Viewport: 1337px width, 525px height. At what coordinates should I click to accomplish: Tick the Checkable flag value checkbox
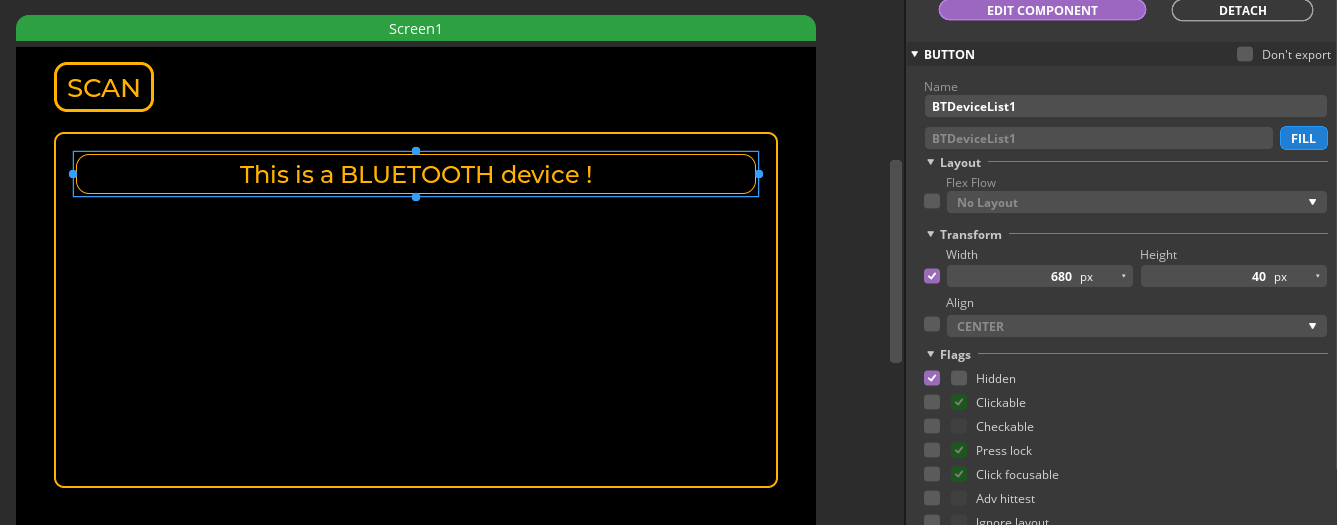pos(959,426)
